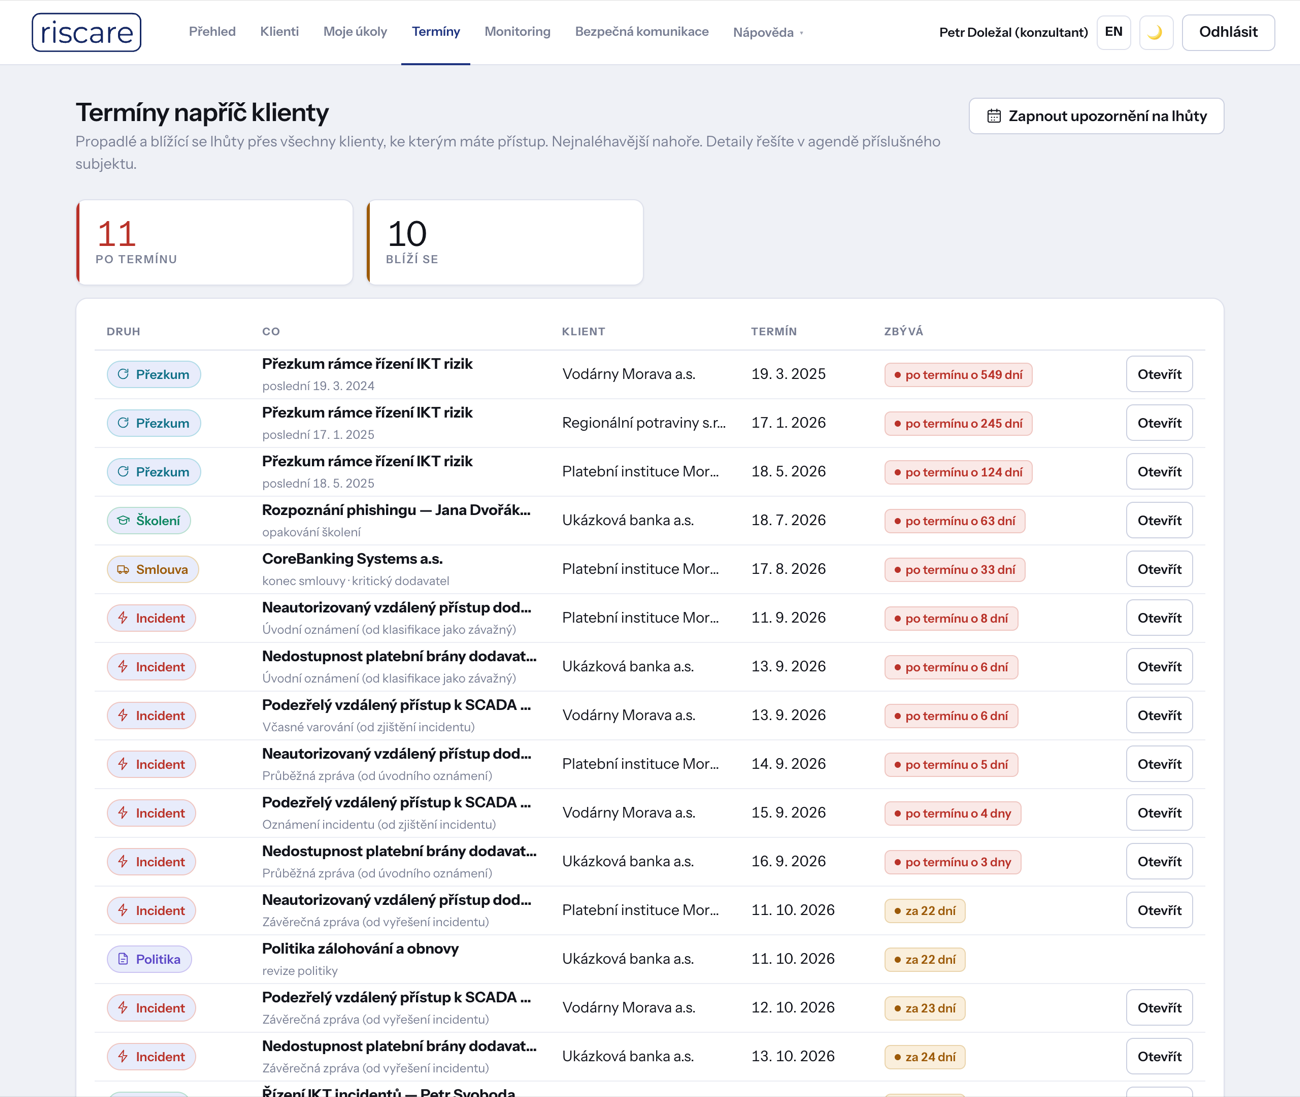1300x1097 pixels.
Task: Click refresh icon on Vodárny Morava Přezkum badge
Action: (x=123, y=374)
